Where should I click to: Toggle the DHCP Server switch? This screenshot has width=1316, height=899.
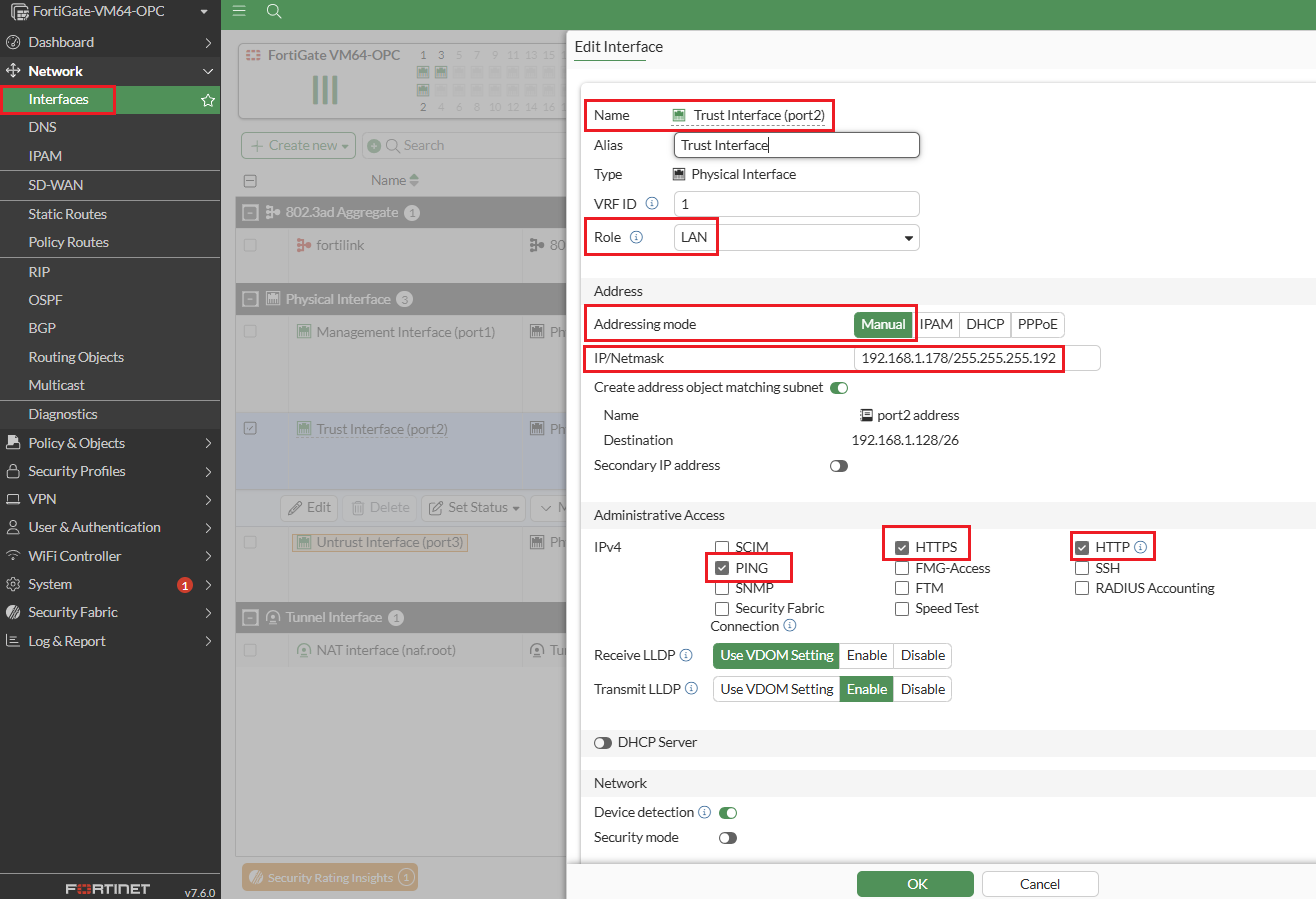click(x=603, y=743)
